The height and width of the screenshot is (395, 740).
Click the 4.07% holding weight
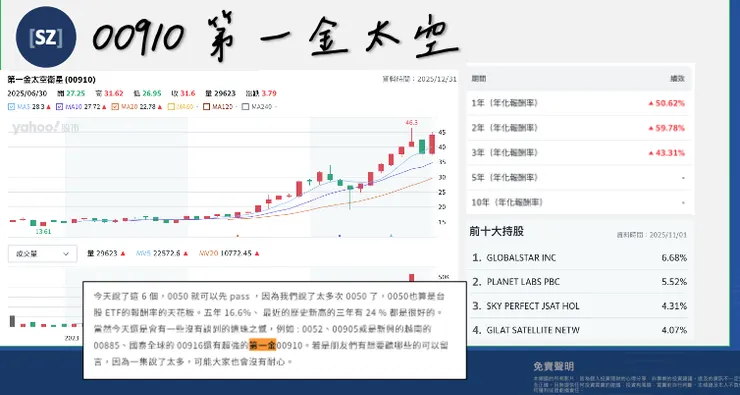(x=674, y=330)
